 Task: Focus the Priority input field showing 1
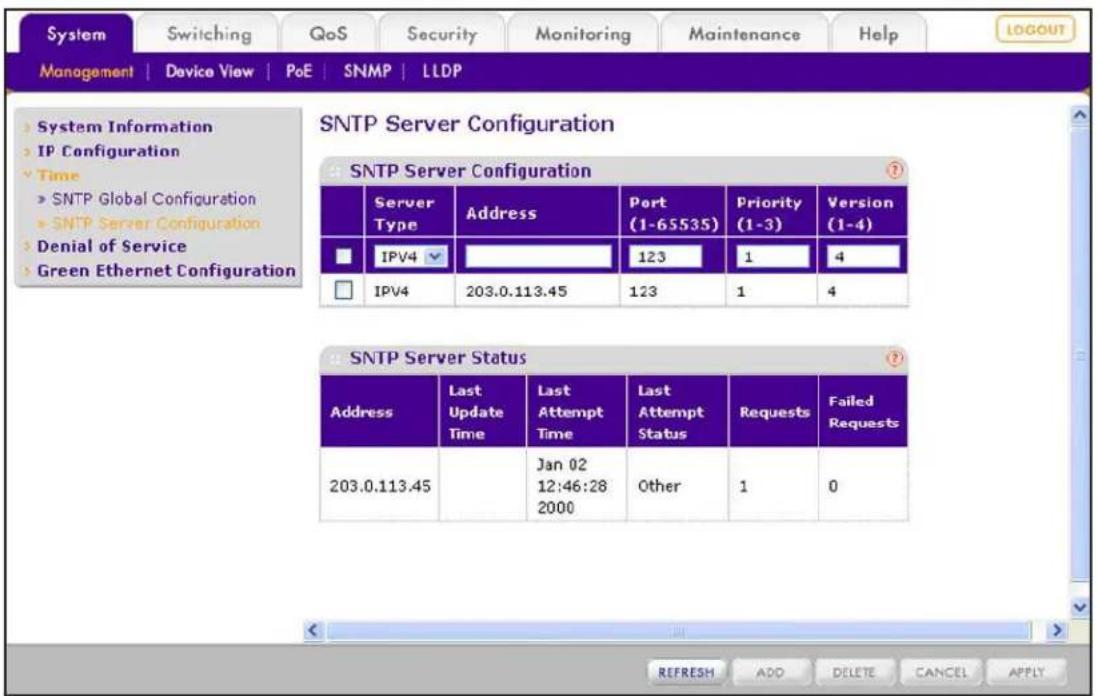point(772,256)
